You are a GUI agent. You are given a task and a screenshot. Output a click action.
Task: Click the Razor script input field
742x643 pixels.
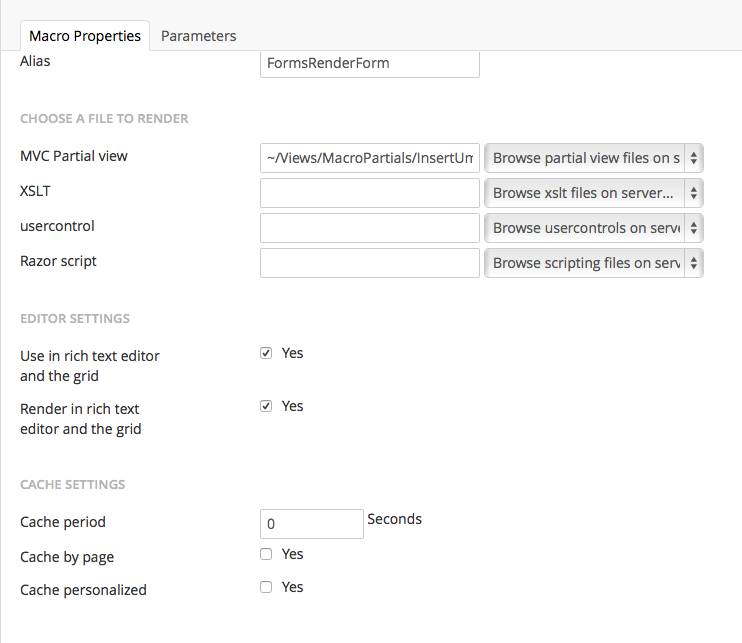click(370, 263)
